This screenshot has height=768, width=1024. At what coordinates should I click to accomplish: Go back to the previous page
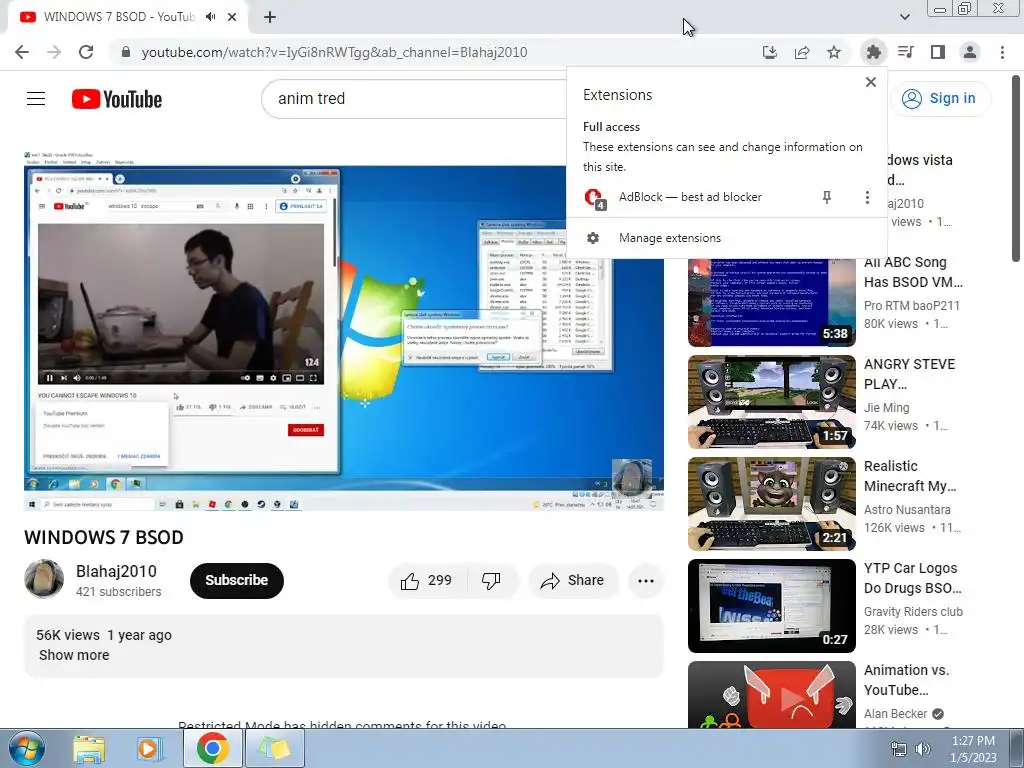click(22, 52)
